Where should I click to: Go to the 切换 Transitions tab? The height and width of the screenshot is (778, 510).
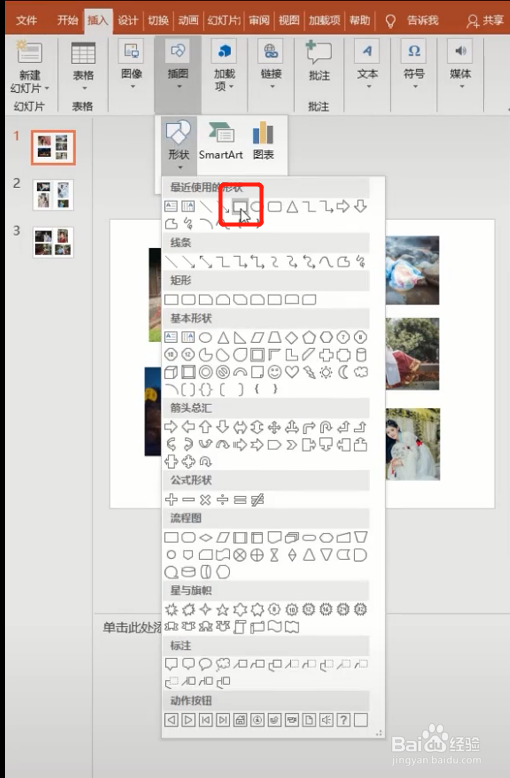158,20
